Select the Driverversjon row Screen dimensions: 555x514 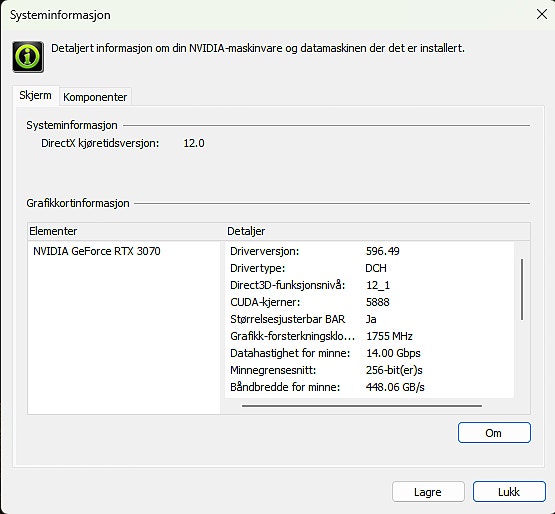pyautogui.click(x=369, y=251)
